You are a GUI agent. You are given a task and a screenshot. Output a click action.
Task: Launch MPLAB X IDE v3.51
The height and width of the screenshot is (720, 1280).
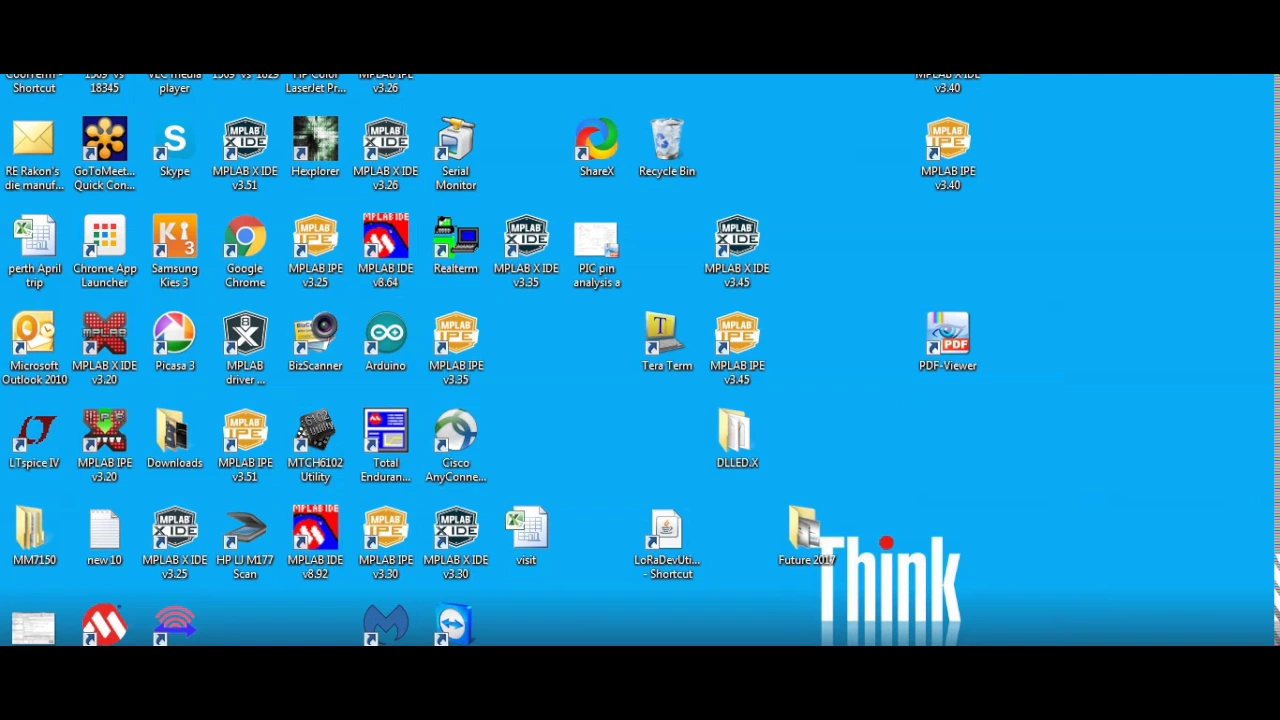[245, 155]
